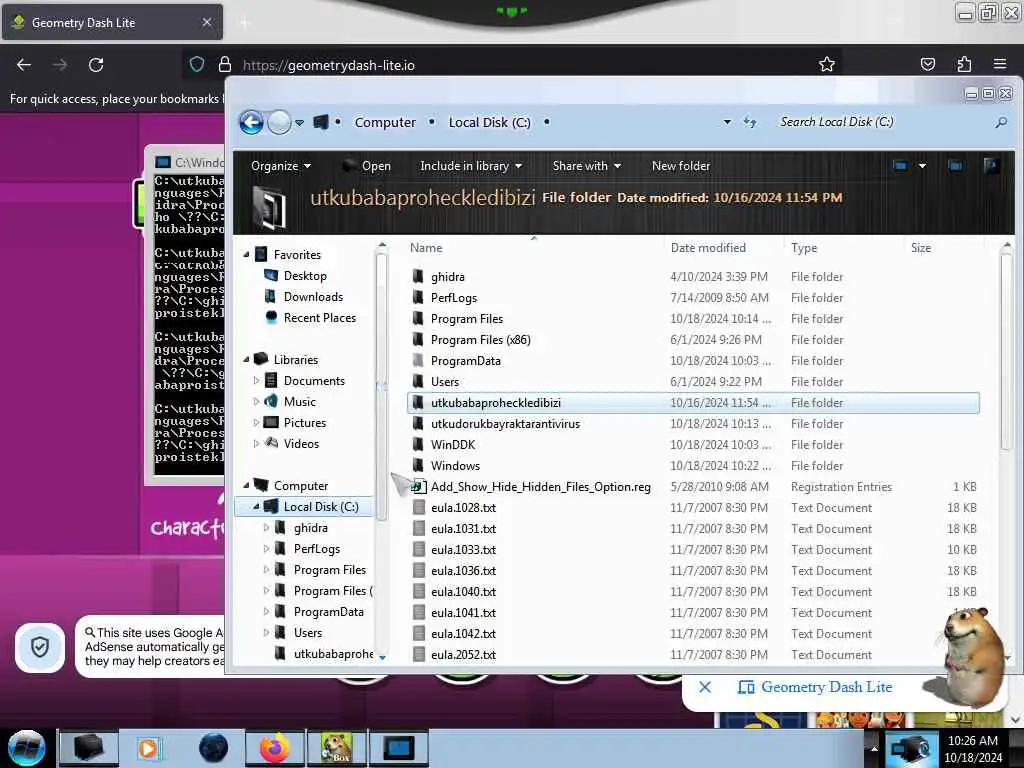Expand the Music library
This screenshot has width=1024, height=768.
click(256, 401)
